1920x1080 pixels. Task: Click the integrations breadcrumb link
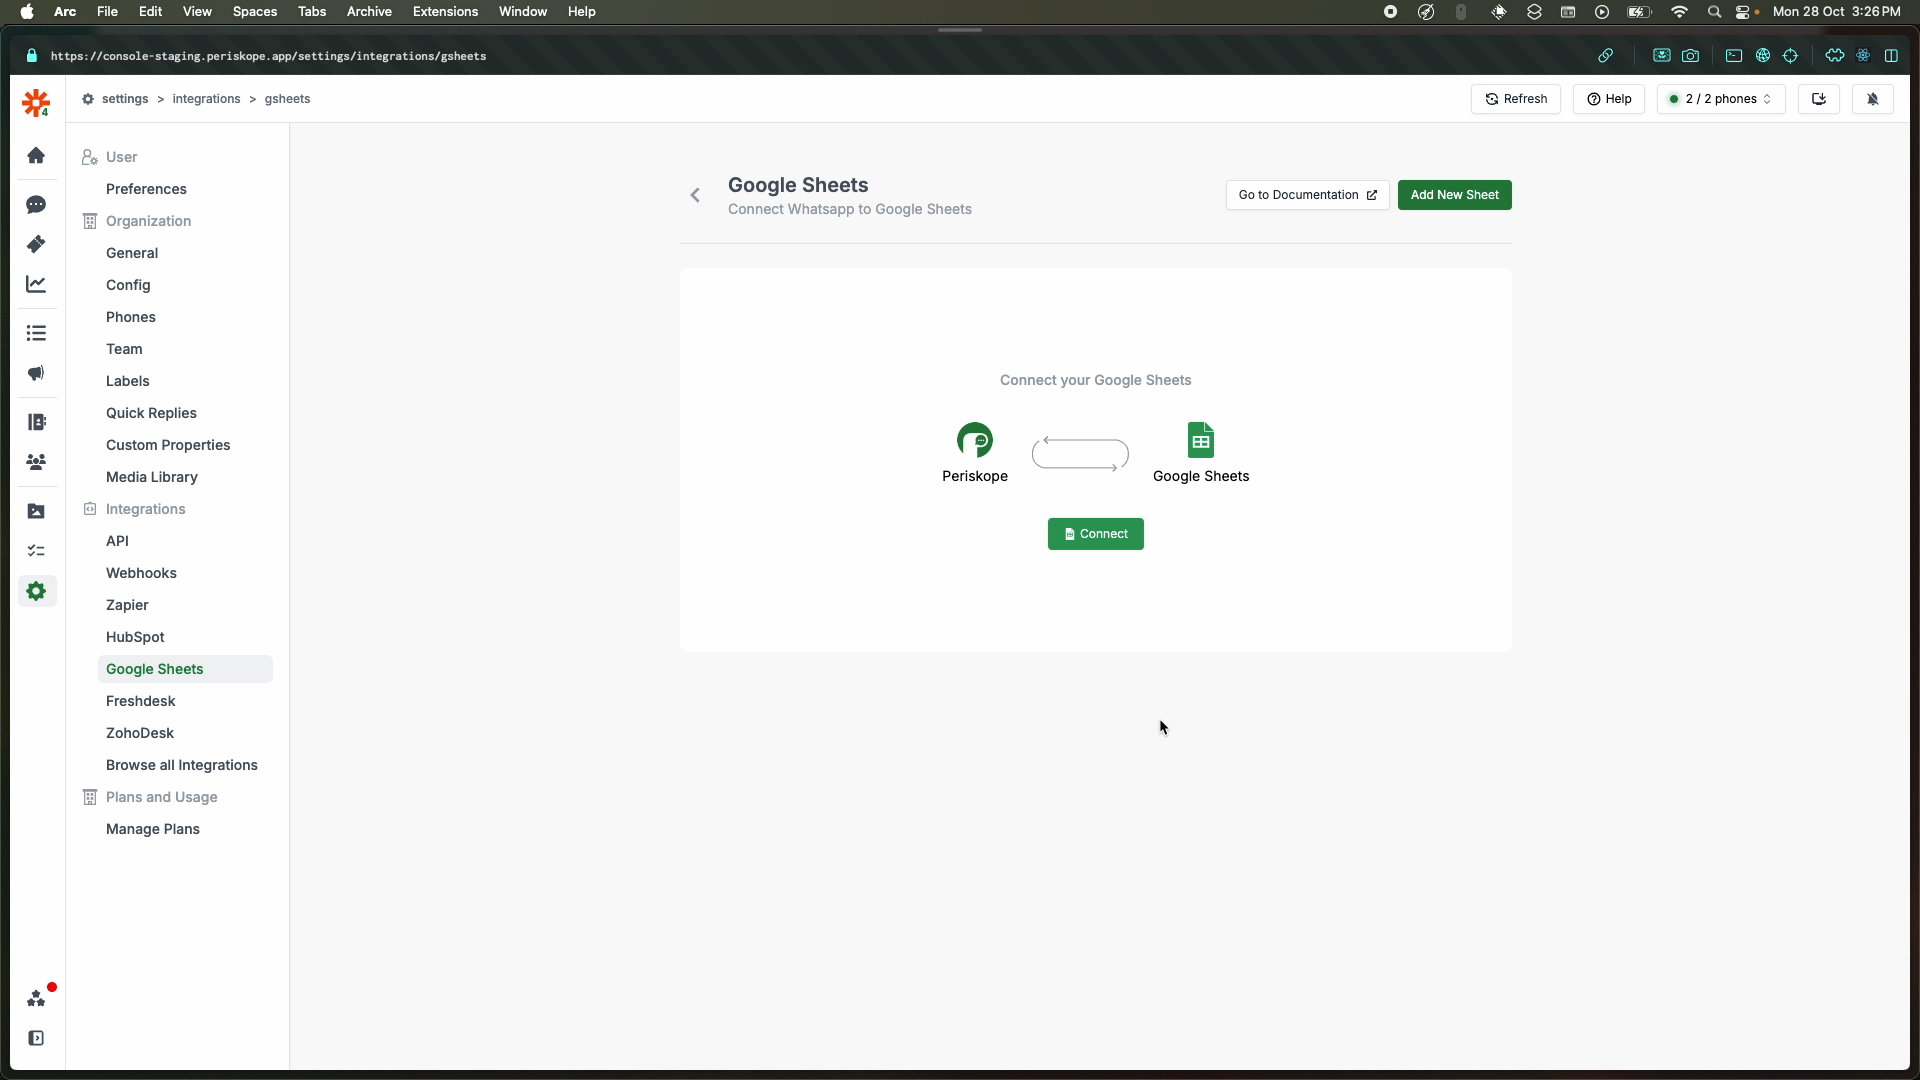pos(206,99)
